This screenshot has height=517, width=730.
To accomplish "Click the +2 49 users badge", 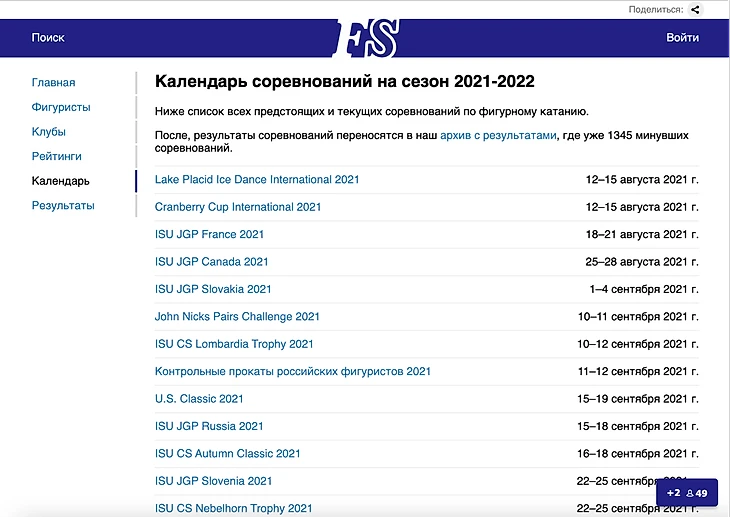I will pyautogui.click(x=687, y=493).
